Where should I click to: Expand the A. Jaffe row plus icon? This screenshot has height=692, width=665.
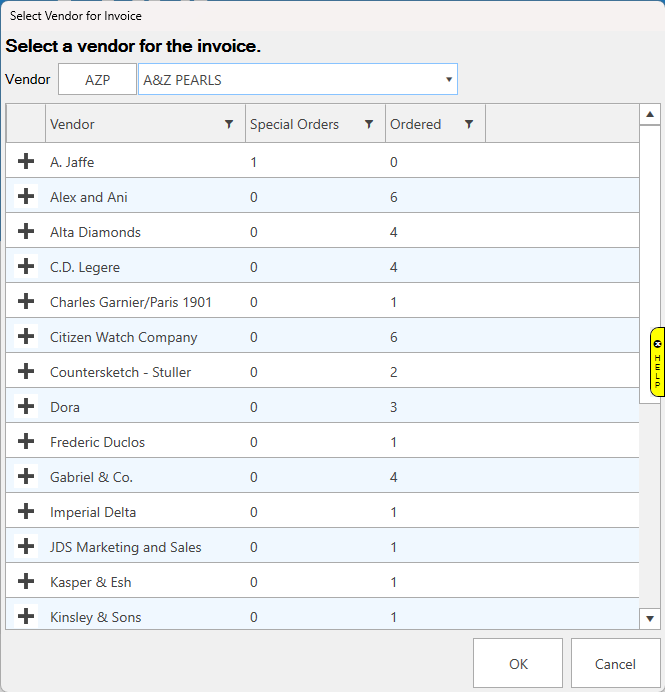(26, 161)
